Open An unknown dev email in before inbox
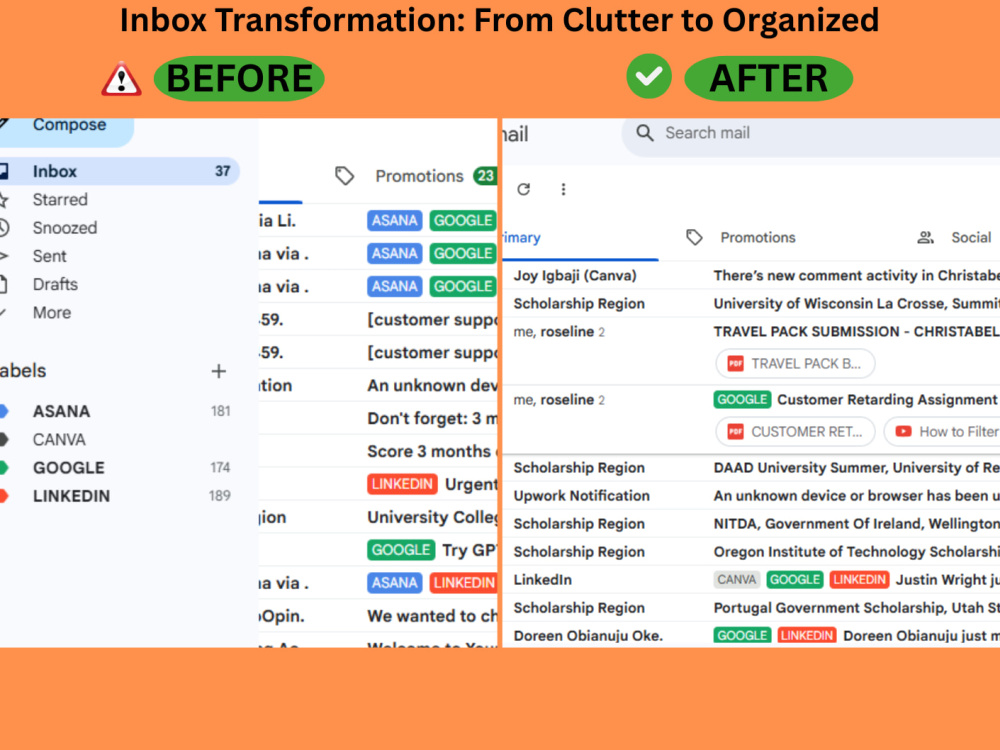 pyautogui.click(x=378, y=385)
